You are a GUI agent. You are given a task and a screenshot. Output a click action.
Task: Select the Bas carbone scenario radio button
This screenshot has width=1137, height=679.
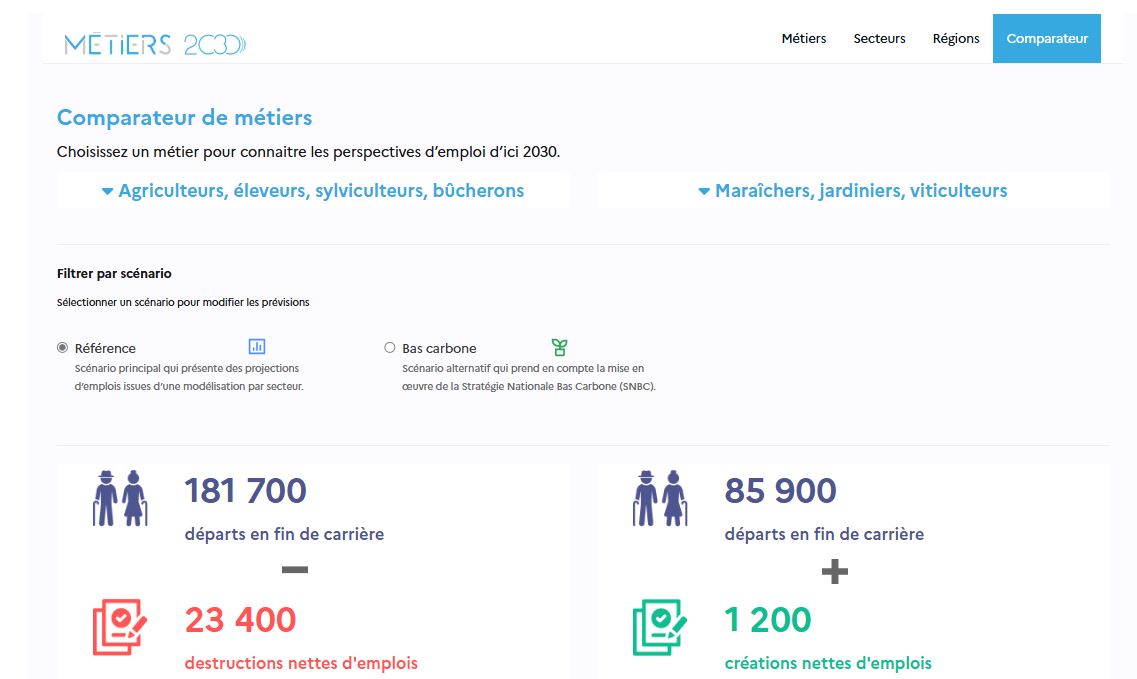pos(389,347)
